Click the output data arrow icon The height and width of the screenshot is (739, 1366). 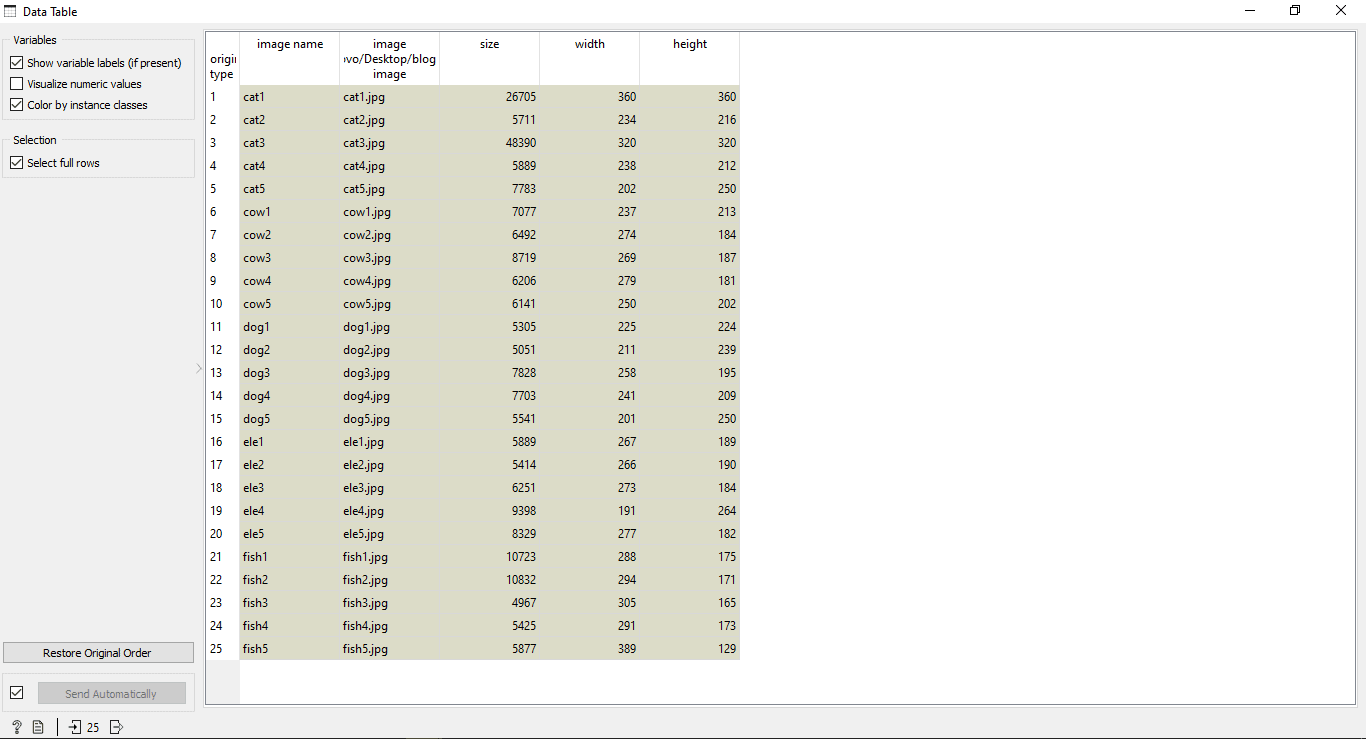116,727
